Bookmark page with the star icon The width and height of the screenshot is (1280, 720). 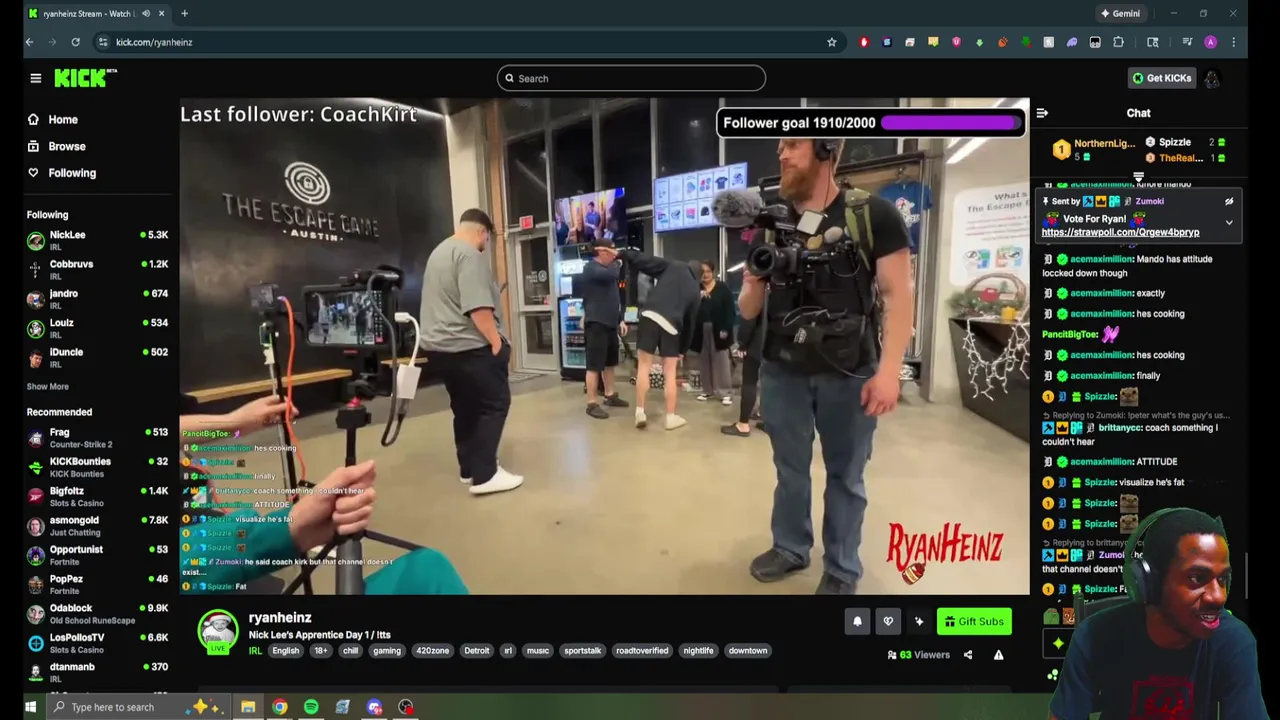click(831, 42)
